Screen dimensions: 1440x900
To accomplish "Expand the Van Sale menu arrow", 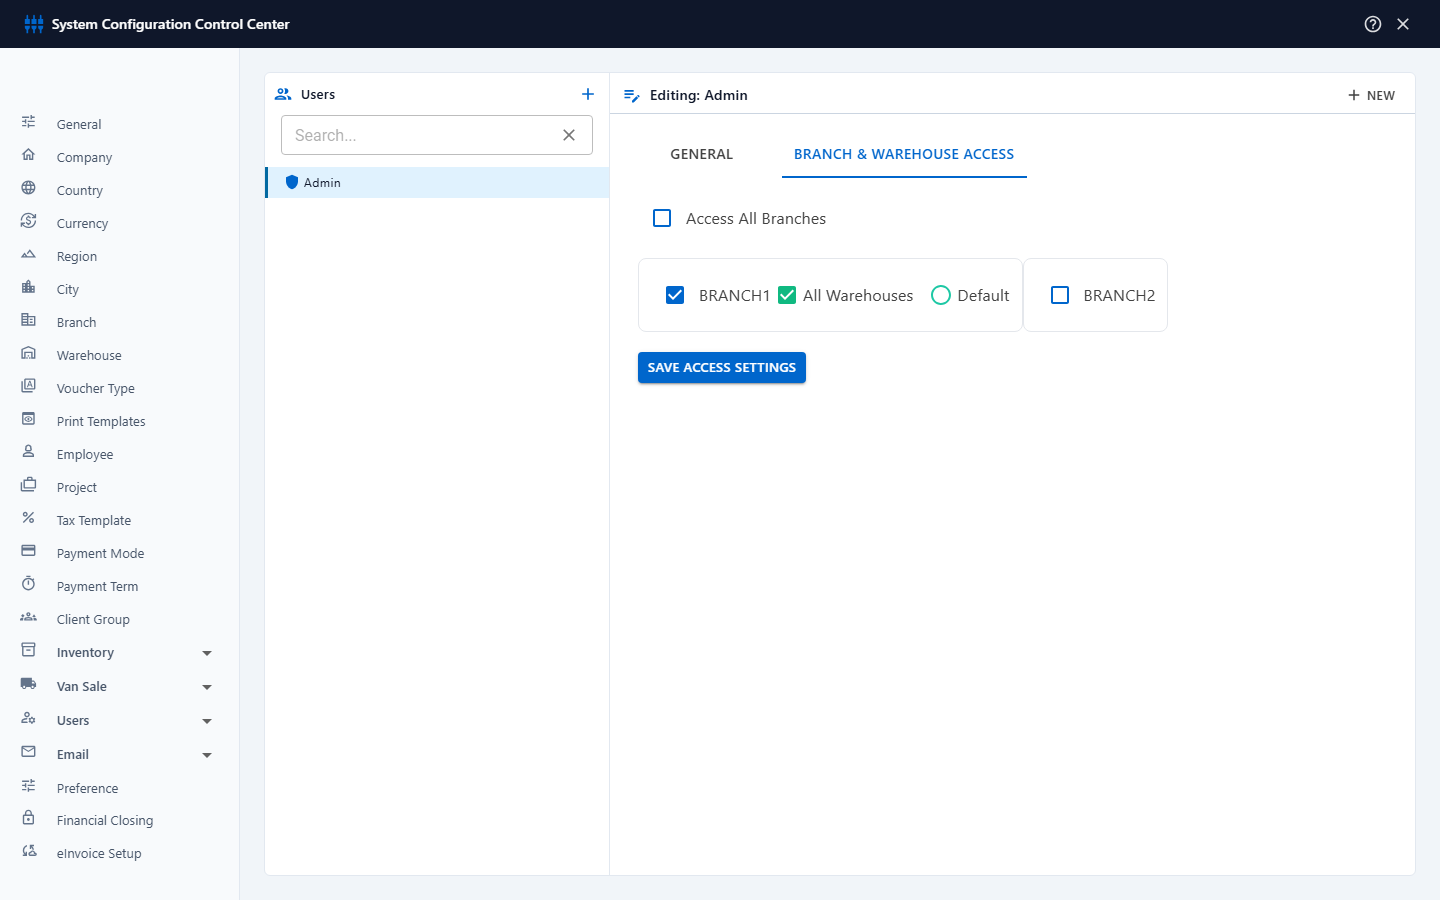I will (x=207, y=687).
